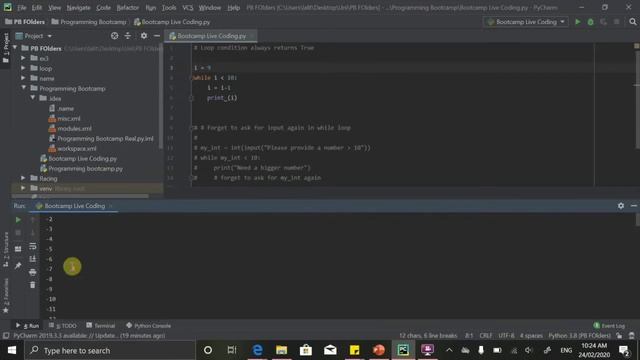Open Windows Start menu
The image size is (640, 360).
tap(12, 350)
